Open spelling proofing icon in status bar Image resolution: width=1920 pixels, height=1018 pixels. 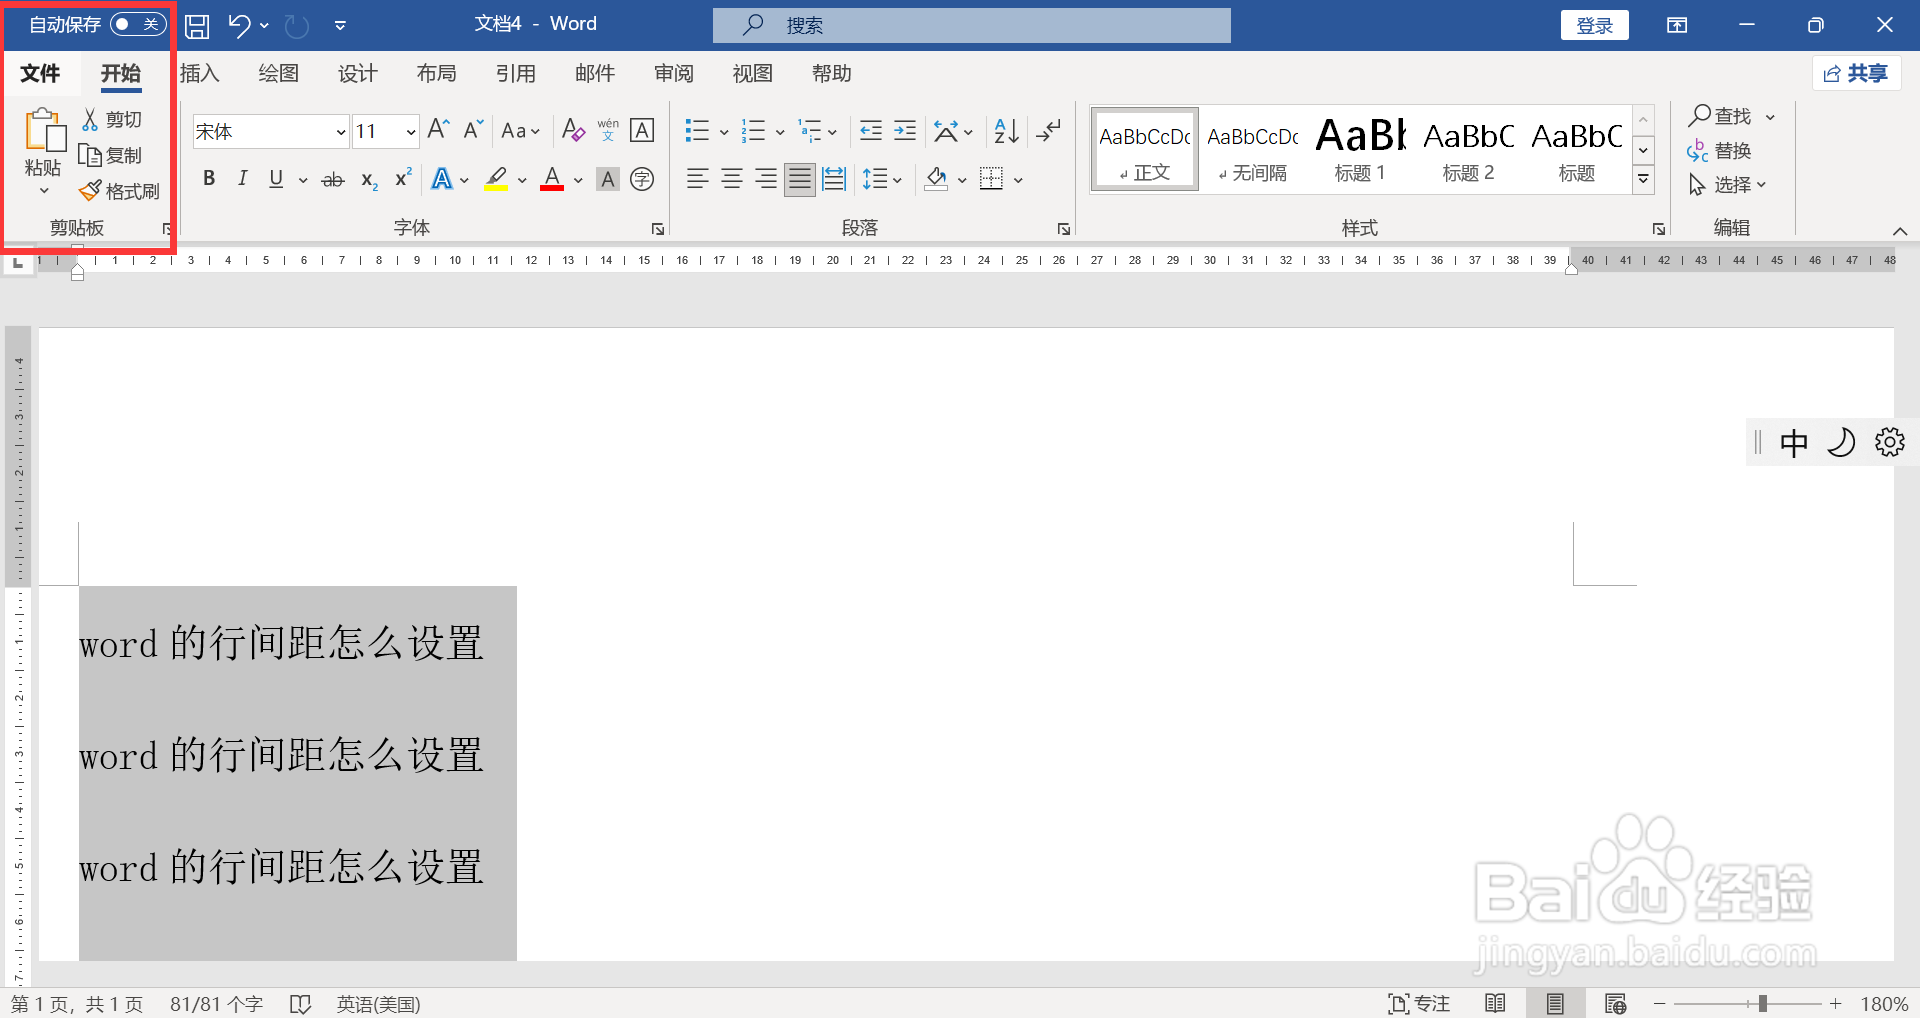[300, 1004]
